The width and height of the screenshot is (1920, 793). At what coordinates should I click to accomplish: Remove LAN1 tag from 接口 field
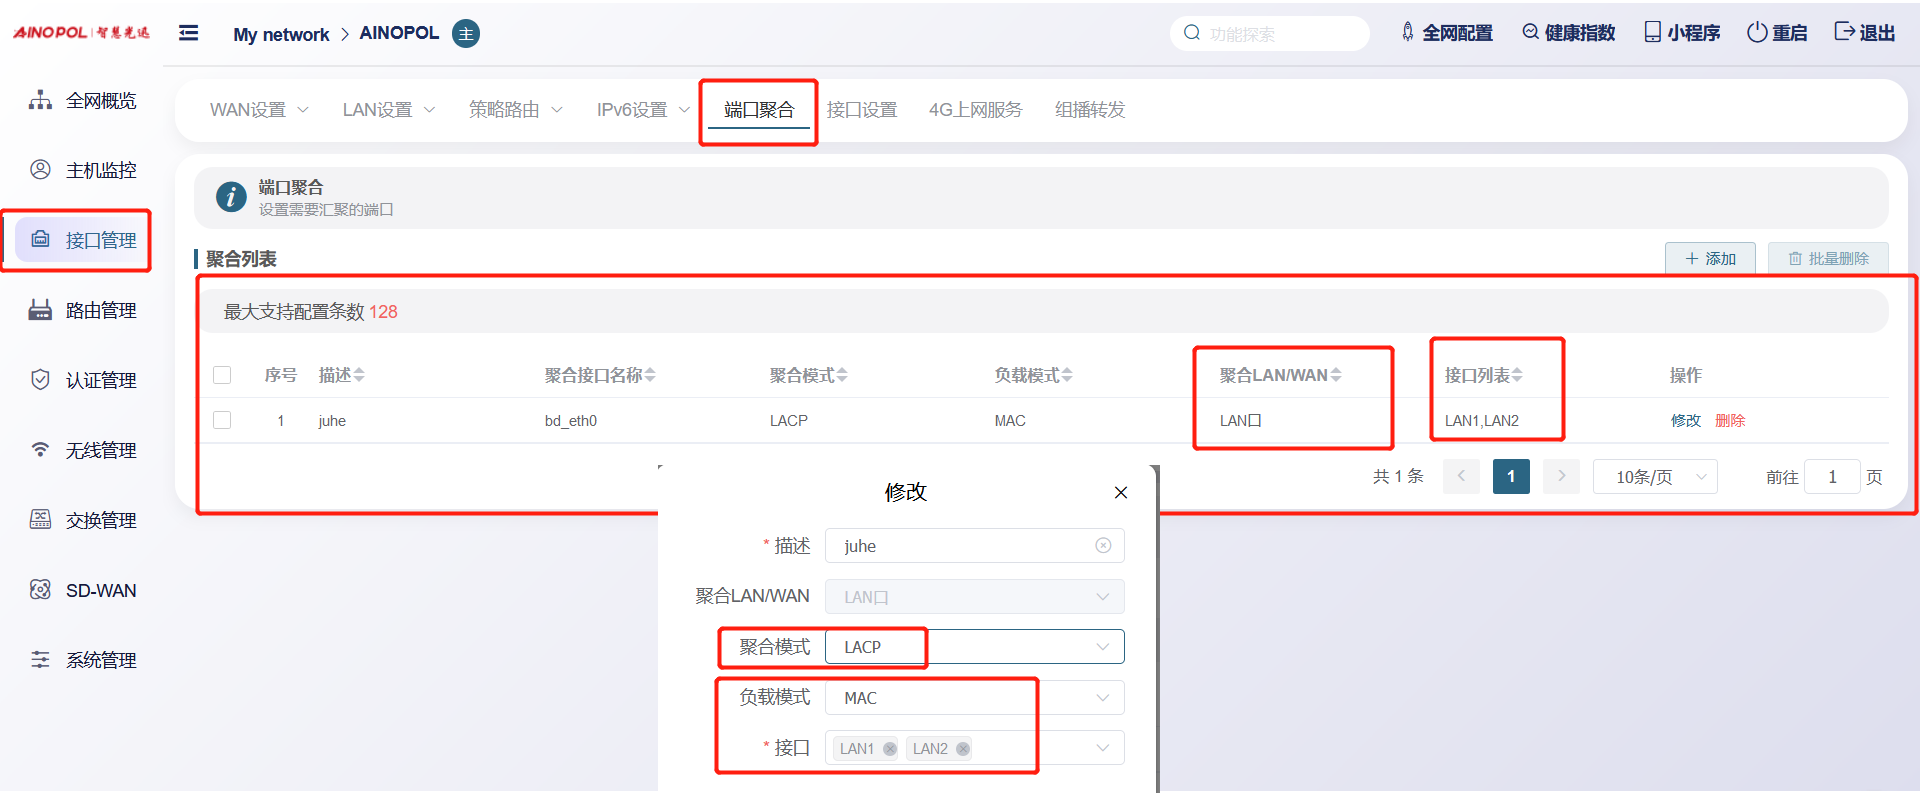890,749
